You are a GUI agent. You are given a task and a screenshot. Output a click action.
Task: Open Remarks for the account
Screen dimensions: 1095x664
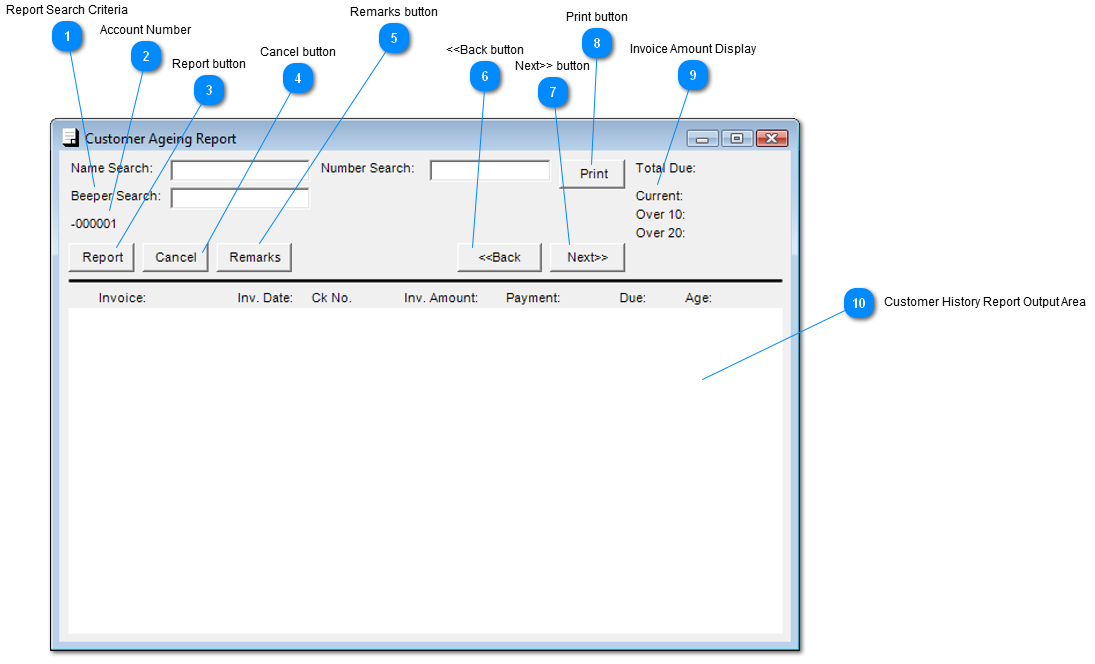point(254,257)
